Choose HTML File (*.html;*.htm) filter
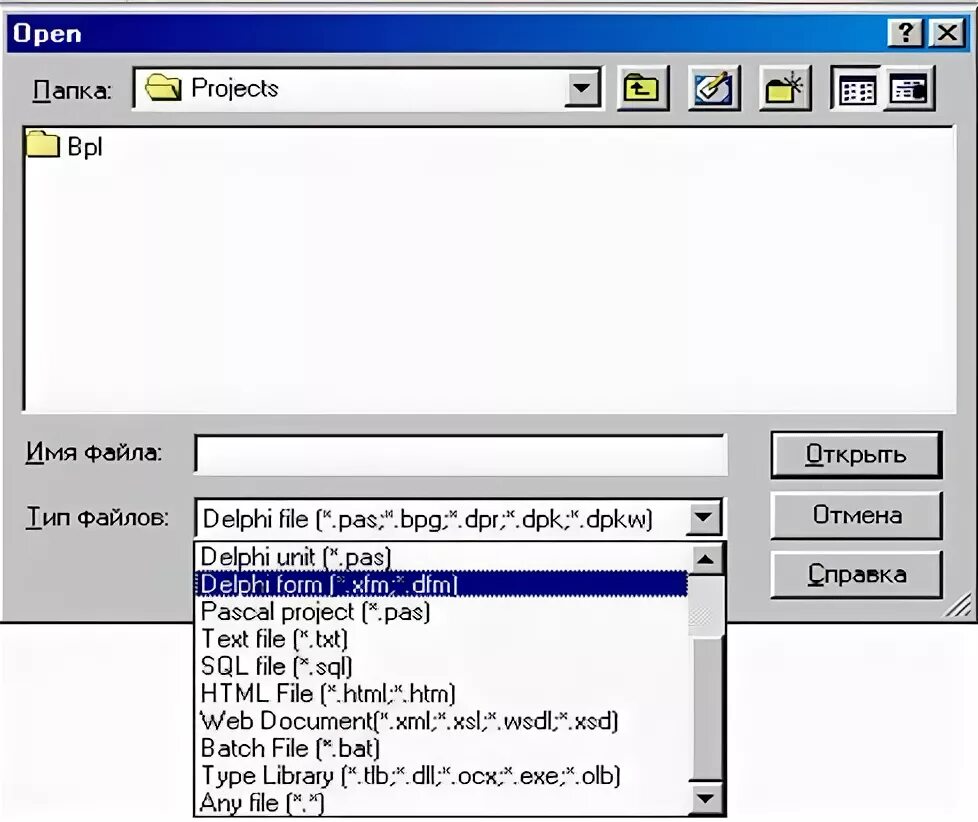978x822 pixels. [x=443, y=694]
